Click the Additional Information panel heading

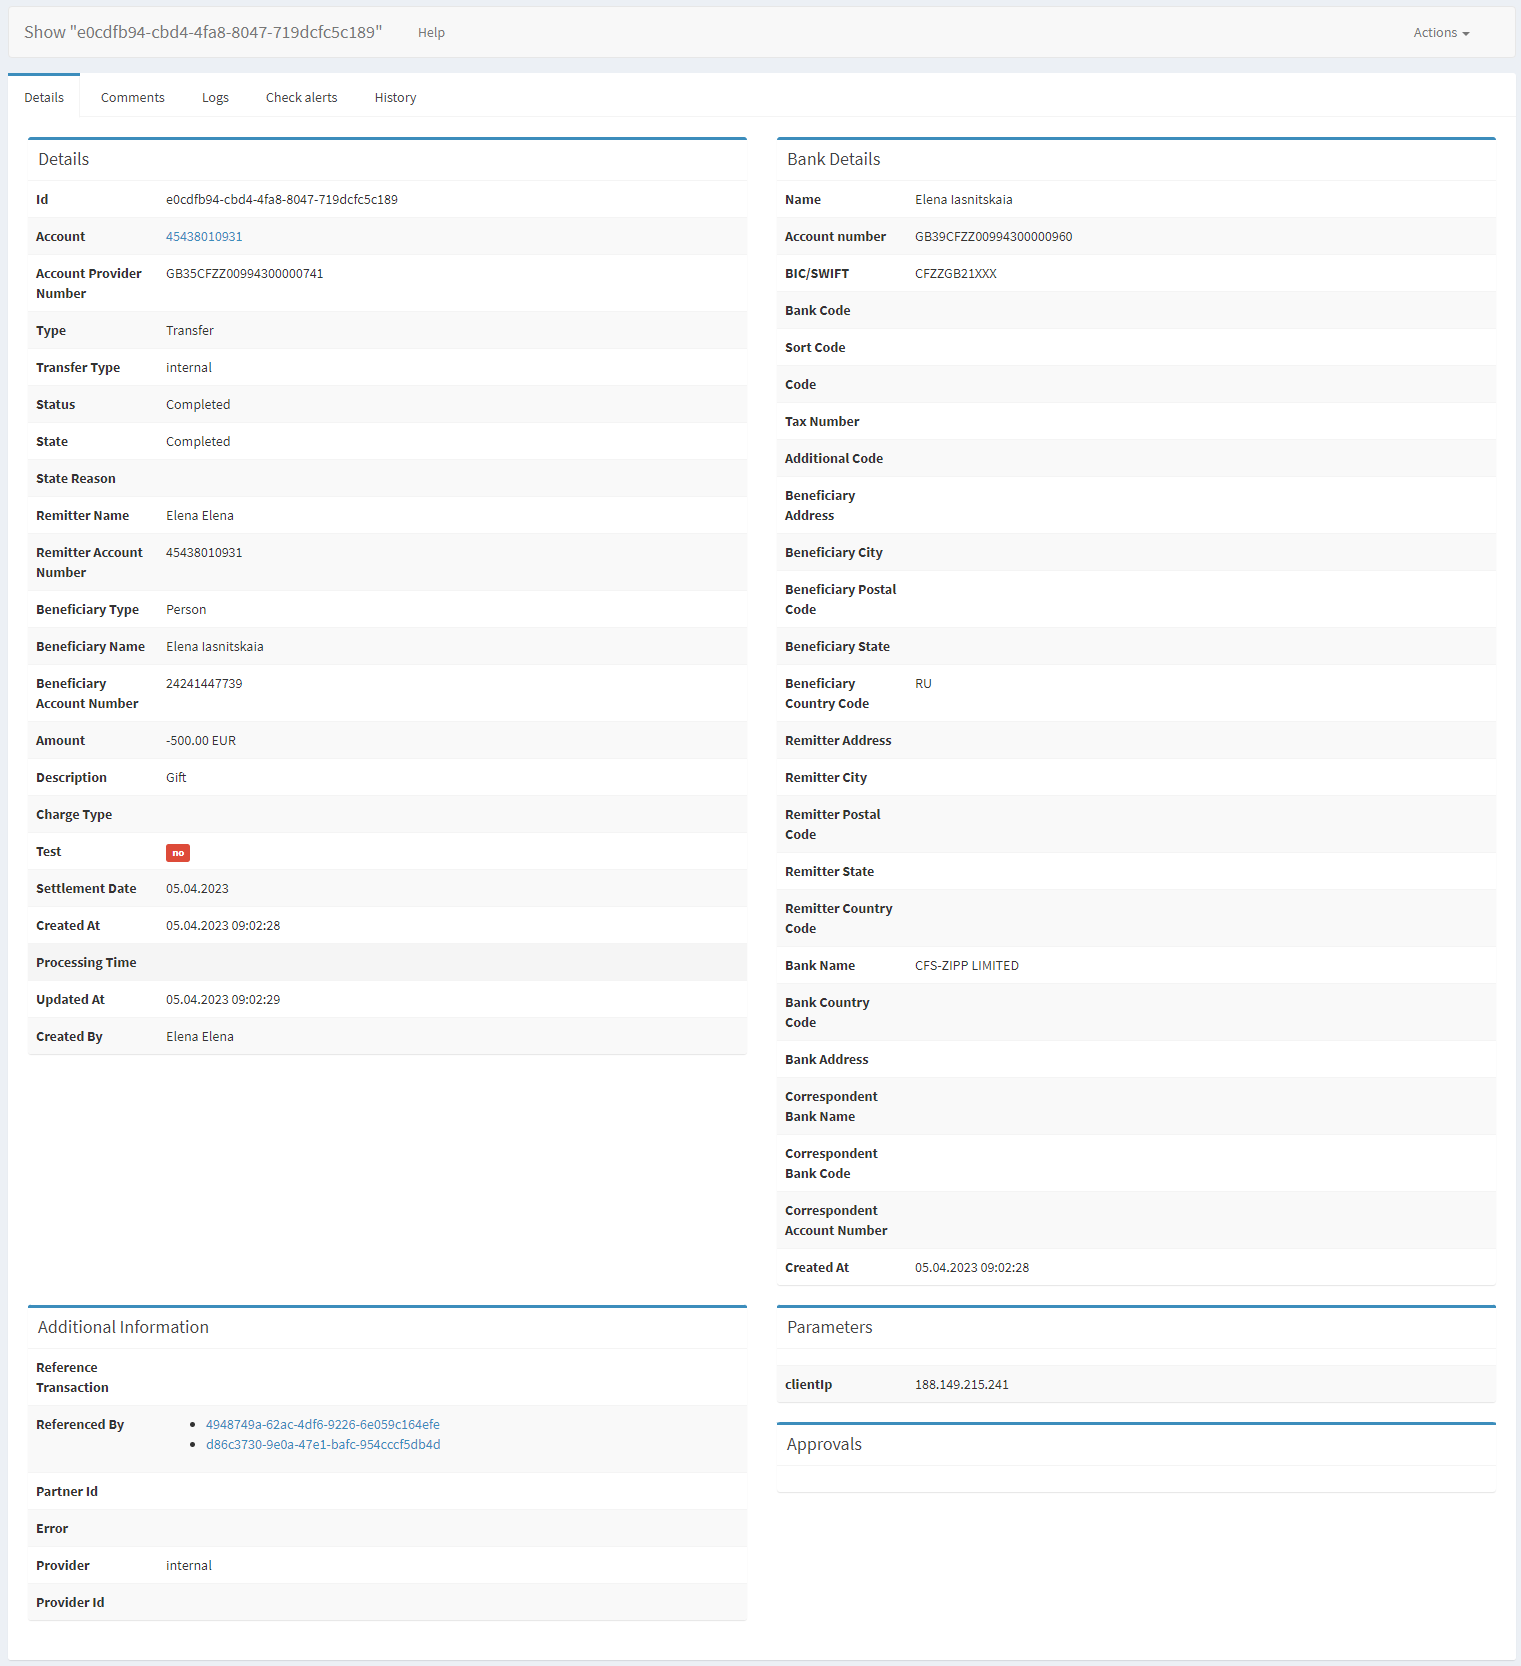pos(123,1328)
